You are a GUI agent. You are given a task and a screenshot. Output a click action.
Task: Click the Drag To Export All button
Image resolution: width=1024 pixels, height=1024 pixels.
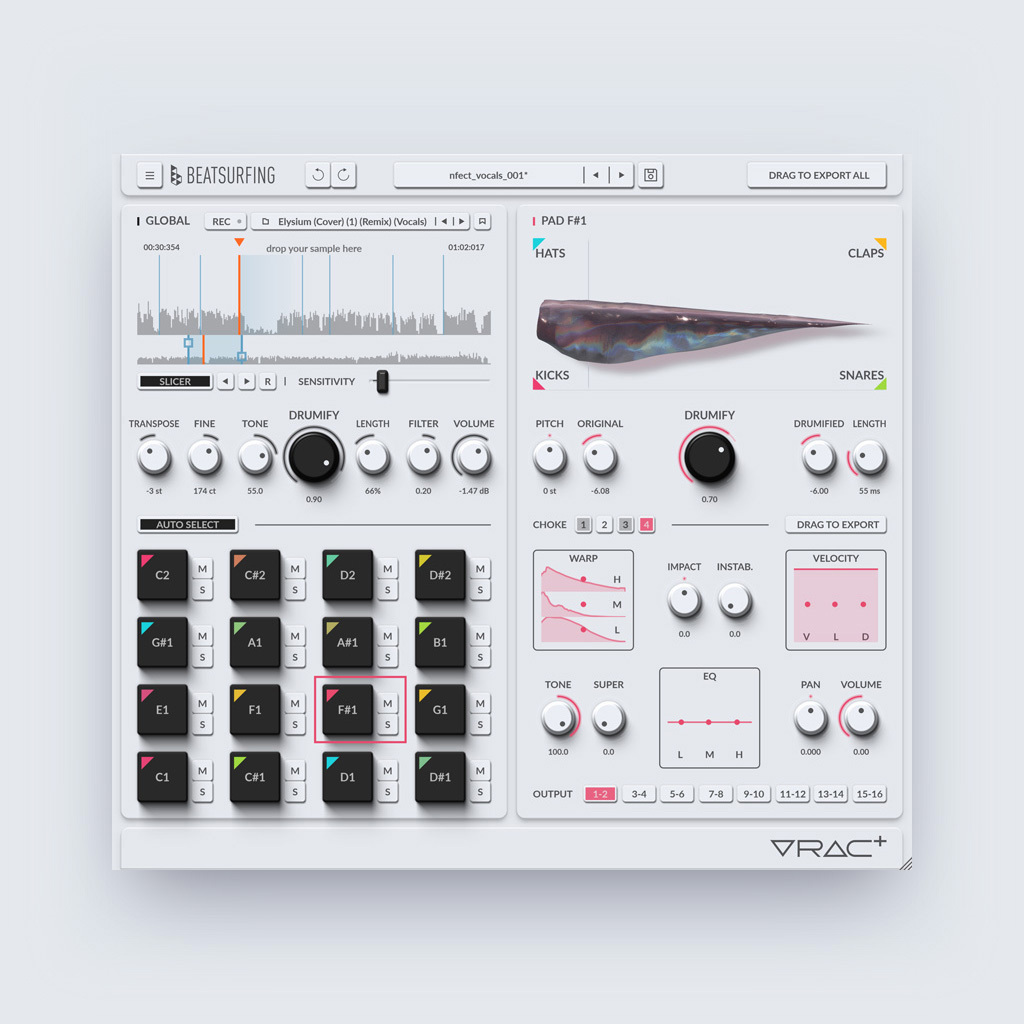tap(818, 175)
